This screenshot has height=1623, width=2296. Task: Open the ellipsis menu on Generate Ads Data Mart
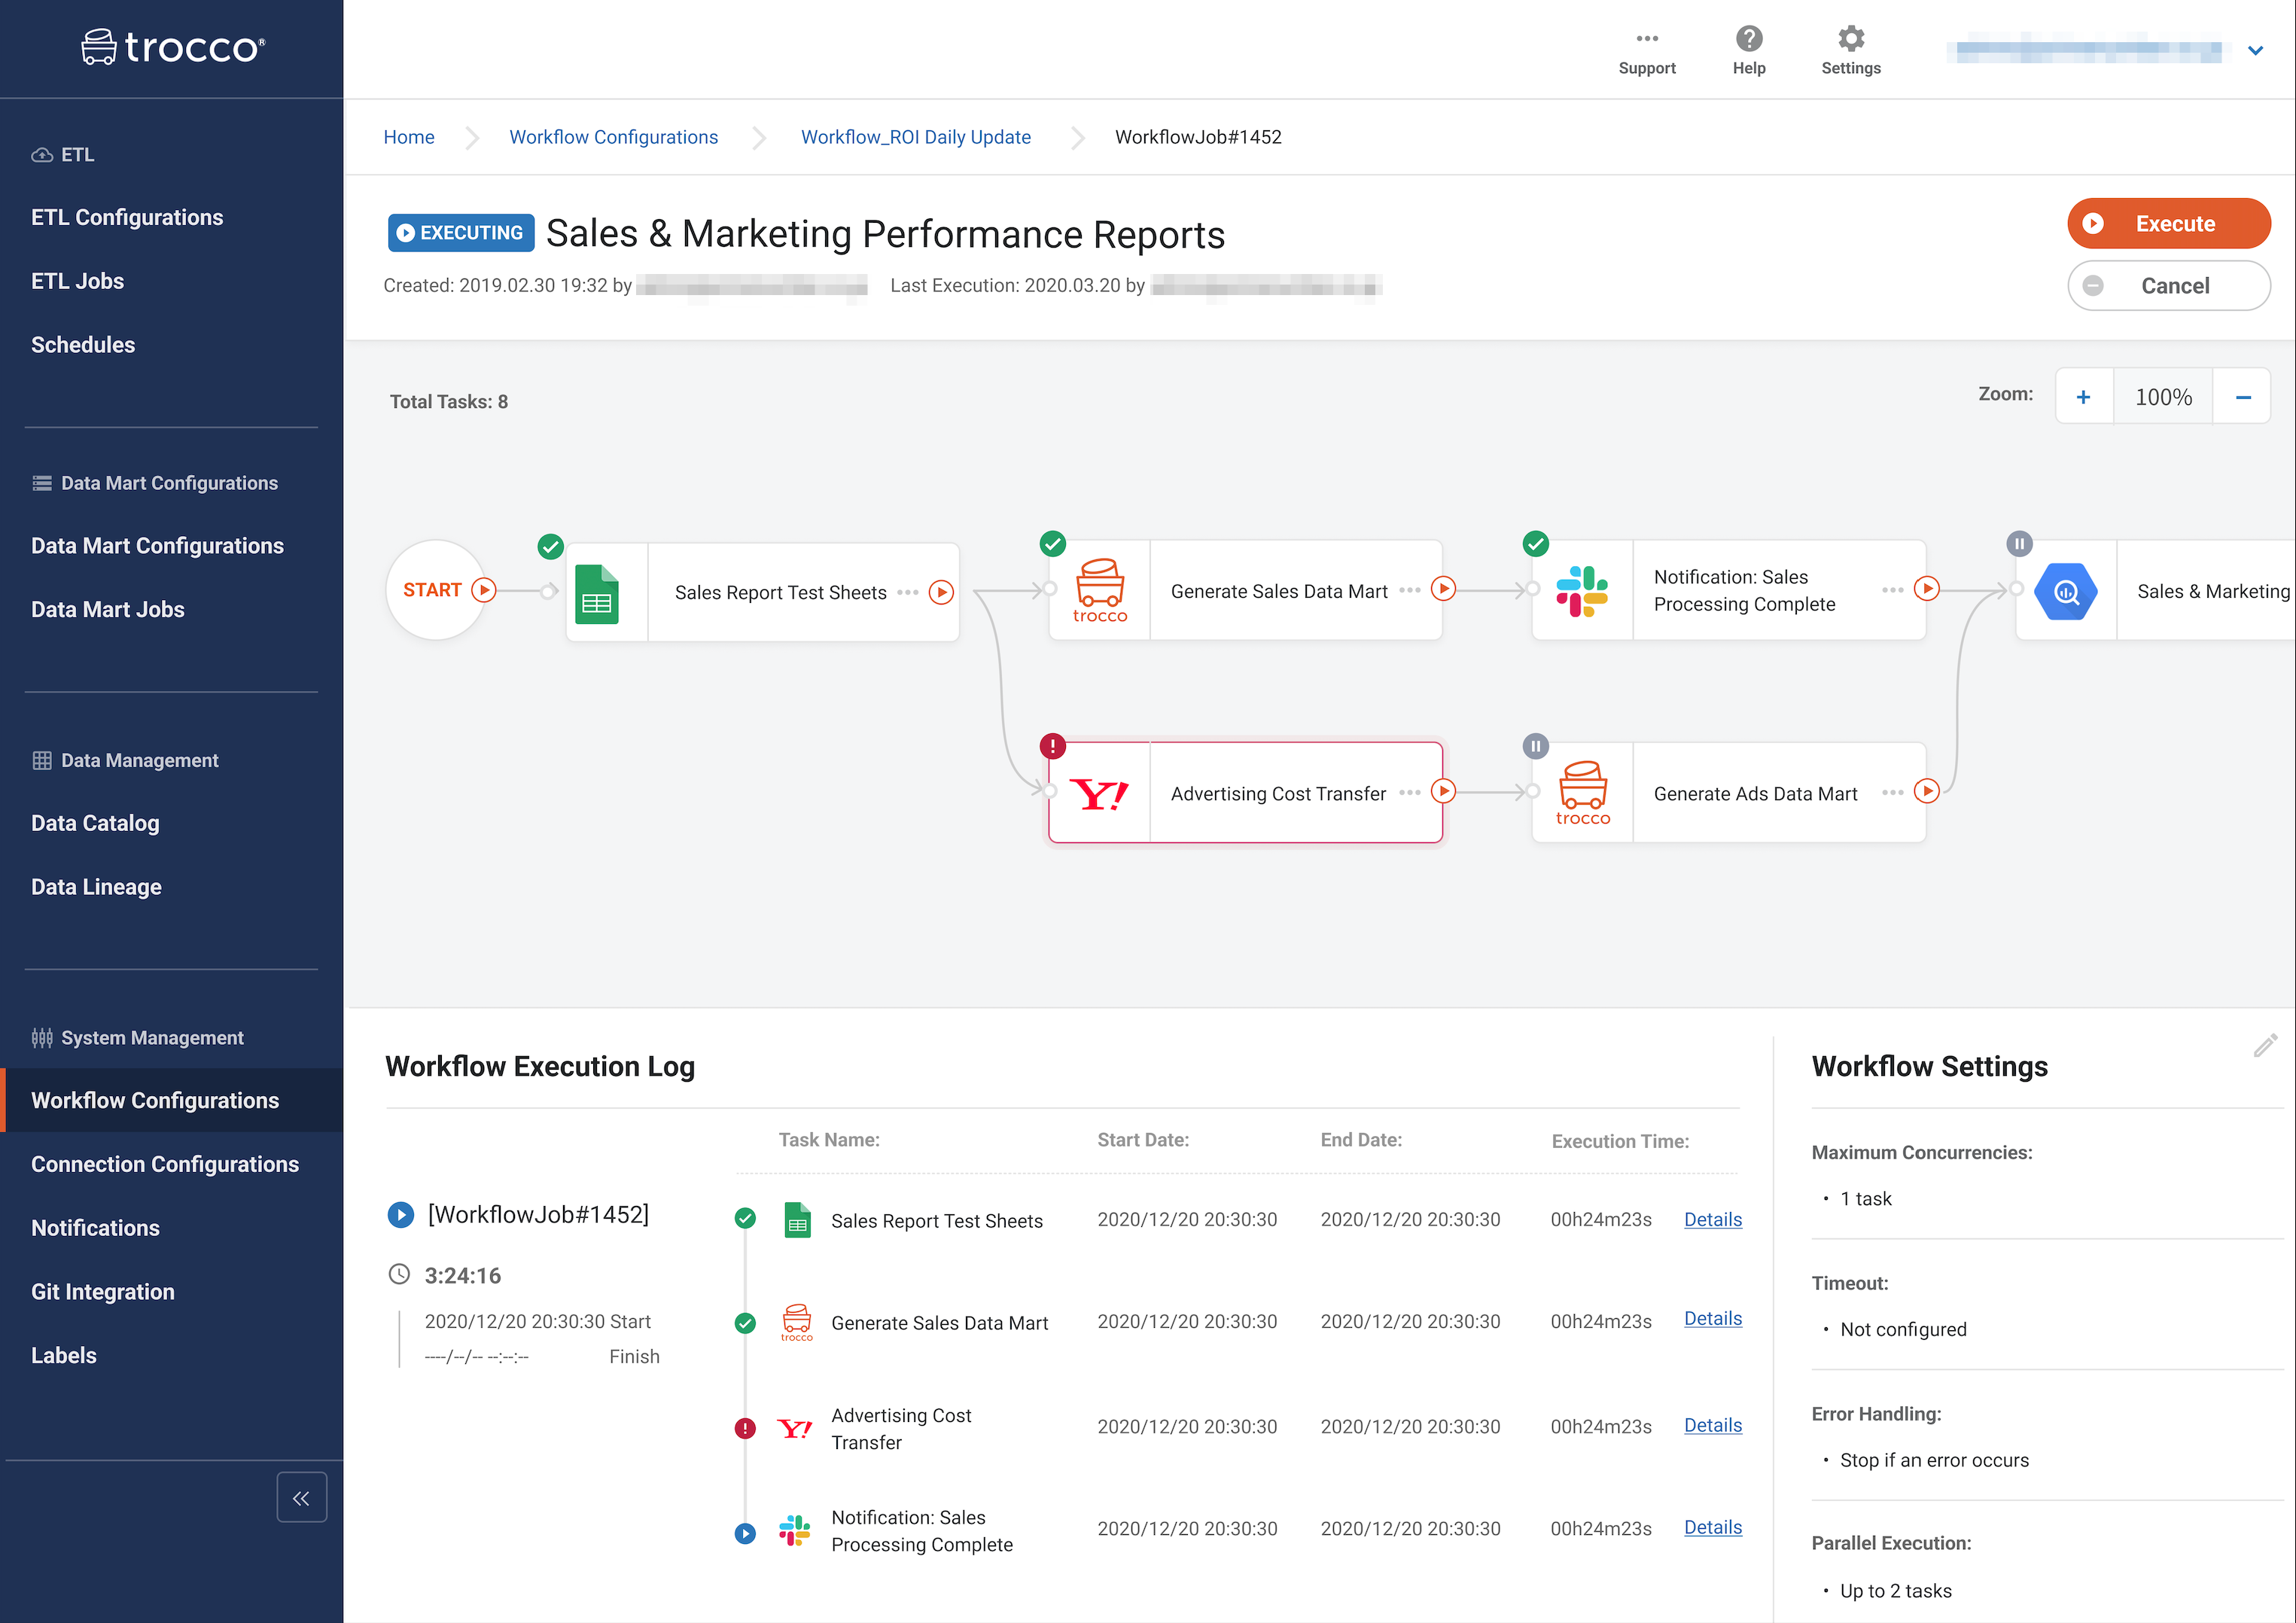(x=1892, y=793)
